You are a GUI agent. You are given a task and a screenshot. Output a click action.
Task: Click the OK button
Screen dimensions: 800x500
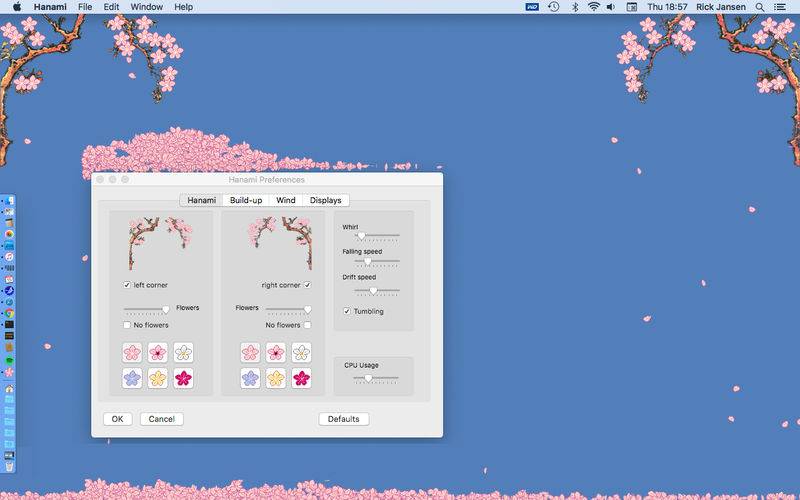(117, 419)
